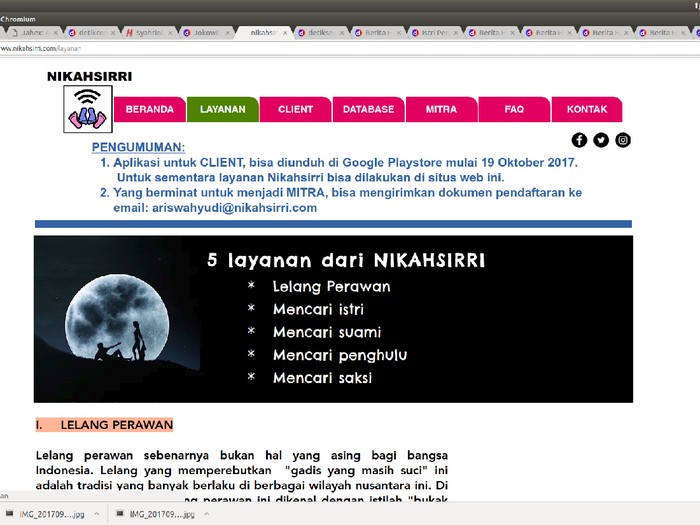Click the Nikahsirri logo image
Screen dimensions: 700x525
pyautogui.click(x=88, y=109)
